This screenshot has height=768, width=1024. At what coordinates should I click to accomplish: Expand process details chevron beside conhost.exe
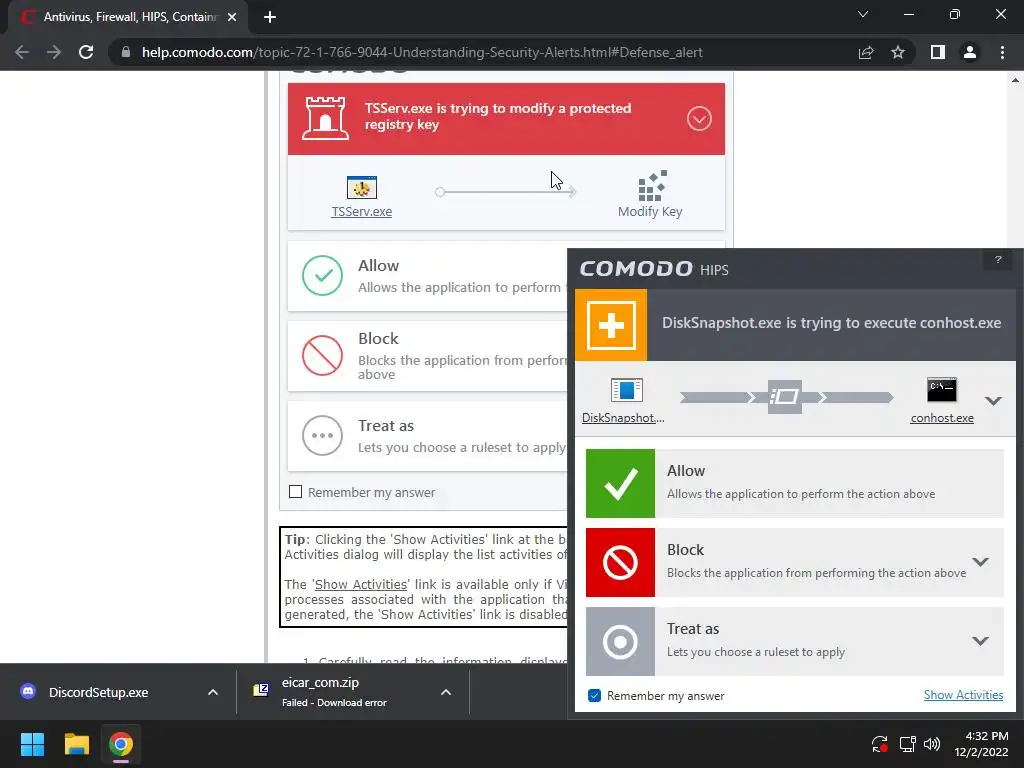pos(993,400)
